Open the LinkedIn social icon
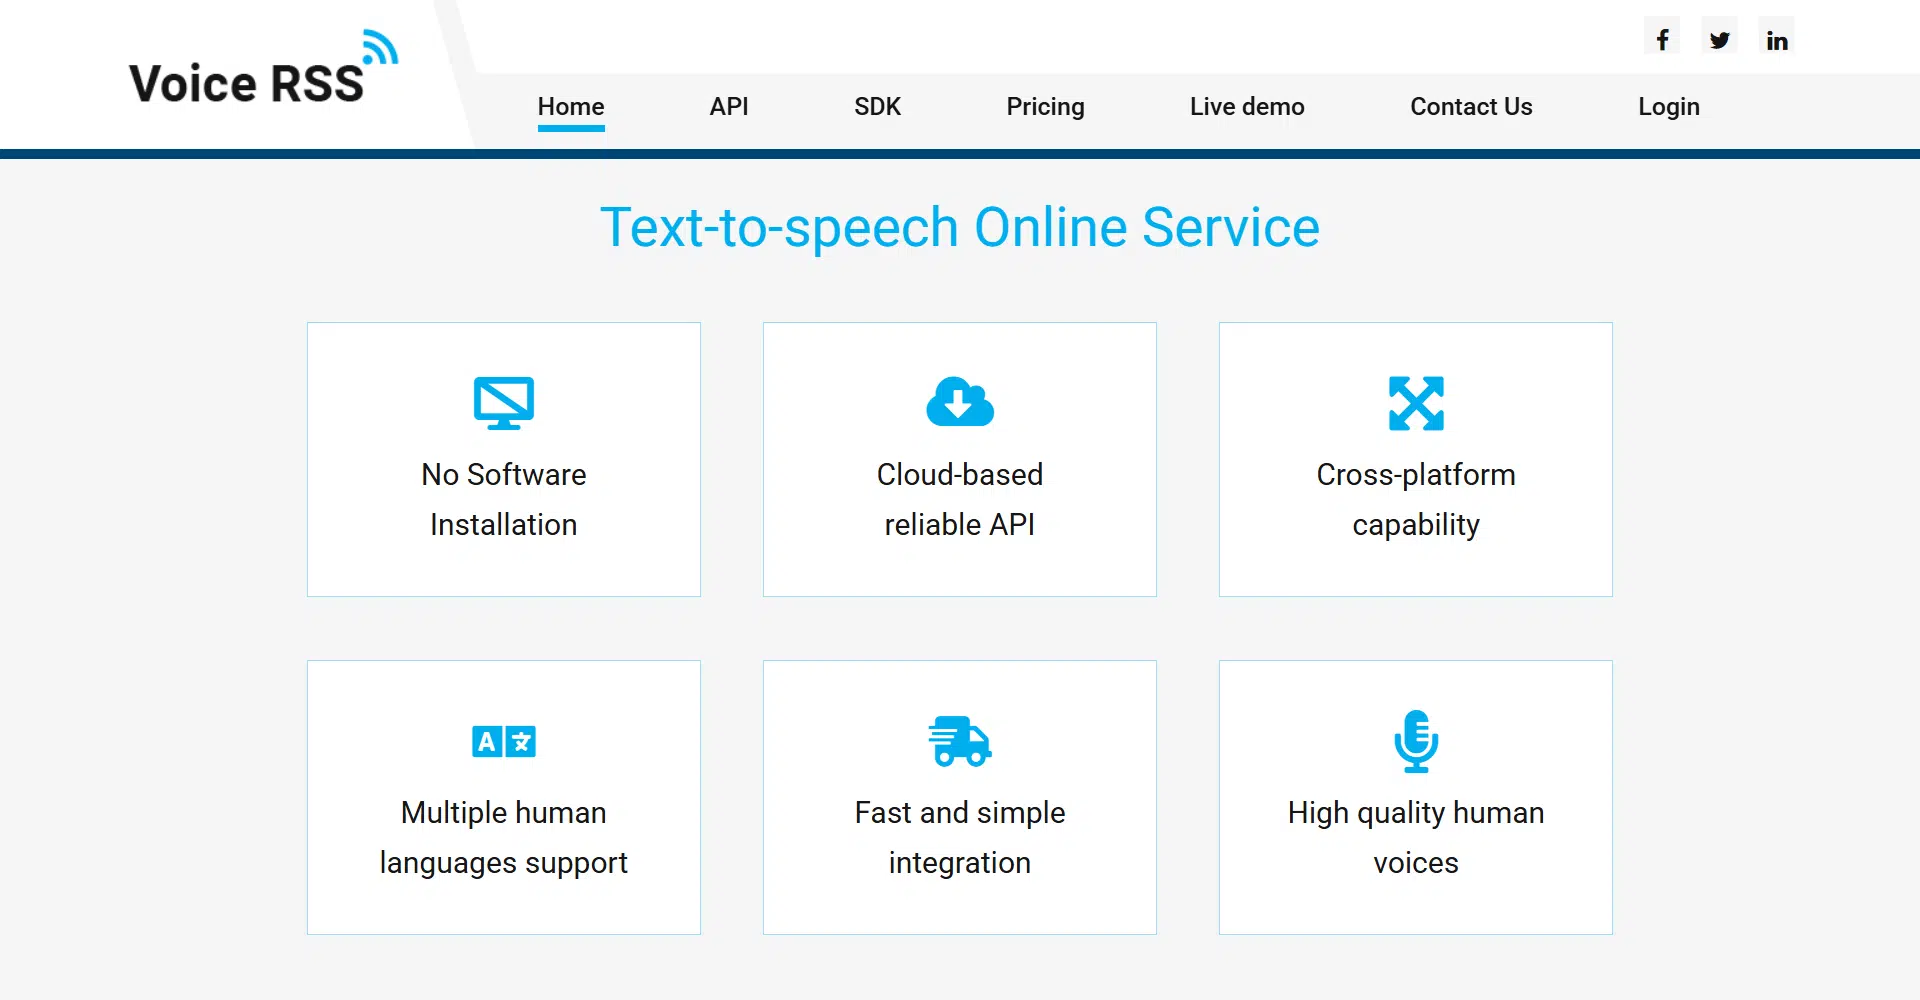Screen dimensions: 1920x1000 (1776, 40)
